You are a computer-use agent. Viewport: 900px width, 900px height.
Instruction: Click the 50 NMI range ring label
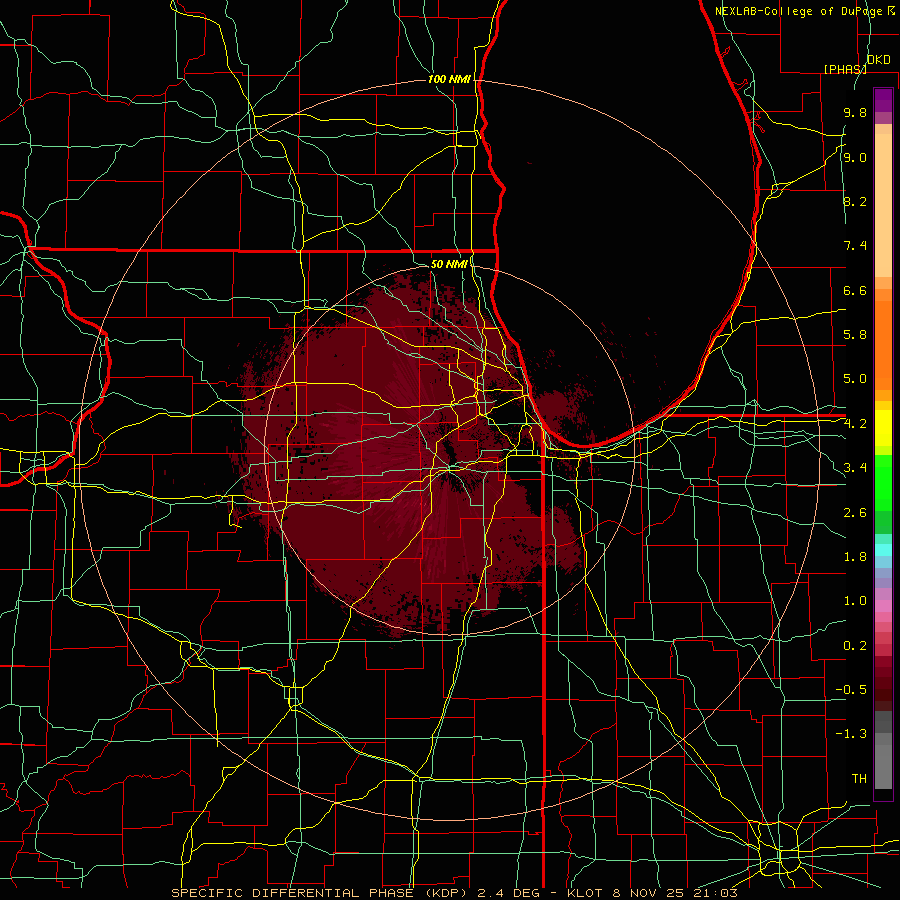[x=449, y=264]
